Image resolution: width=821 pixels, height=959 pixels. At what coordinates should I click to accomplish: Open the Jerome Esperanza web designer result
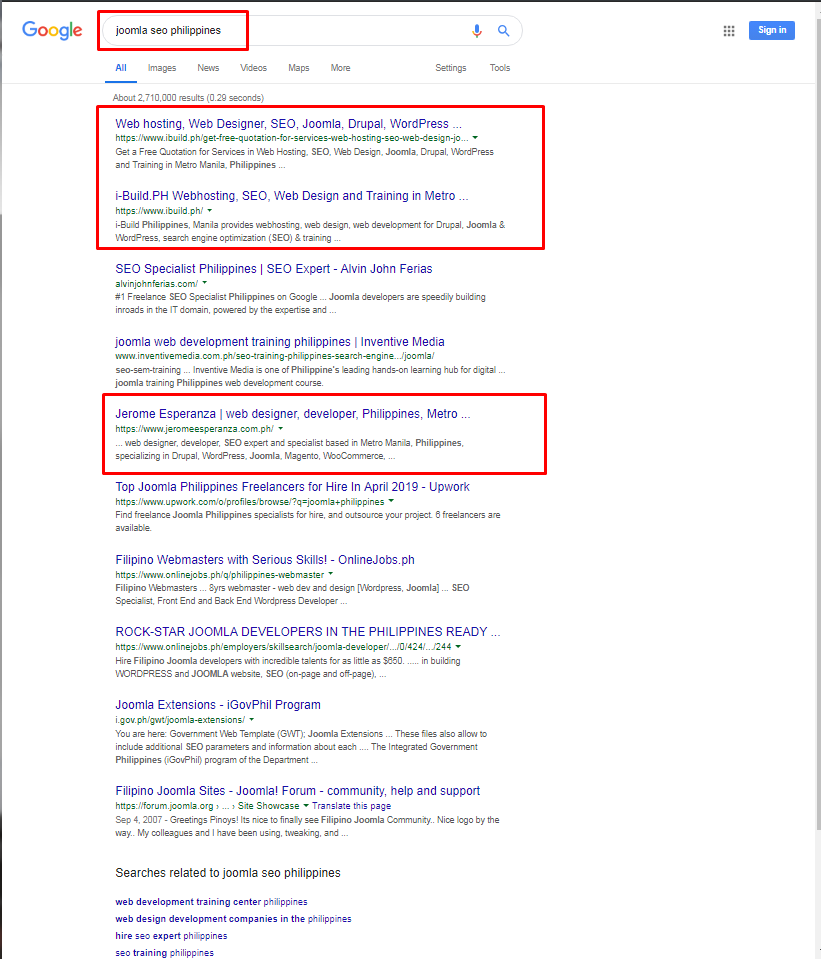[x=292, y=414]
